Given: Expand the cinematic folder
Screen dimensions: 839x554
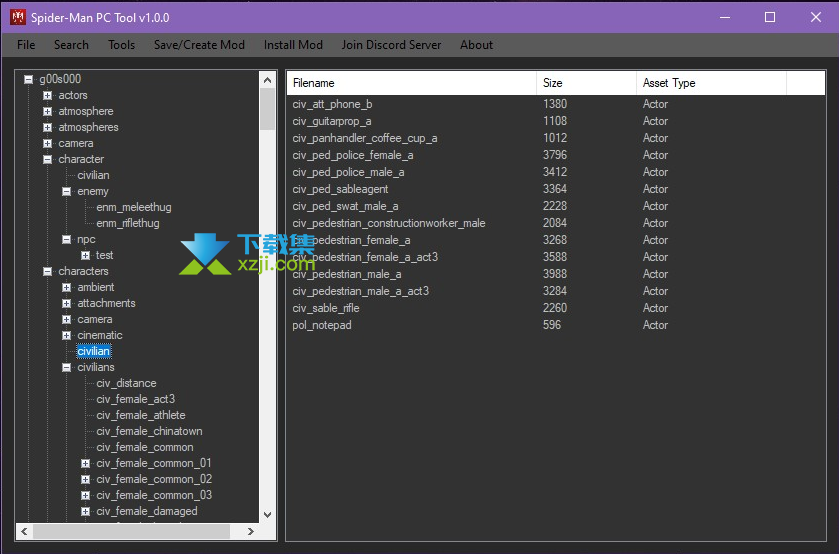Looking at the screenshot, I should pyautogui.click(x=66, y=336).
